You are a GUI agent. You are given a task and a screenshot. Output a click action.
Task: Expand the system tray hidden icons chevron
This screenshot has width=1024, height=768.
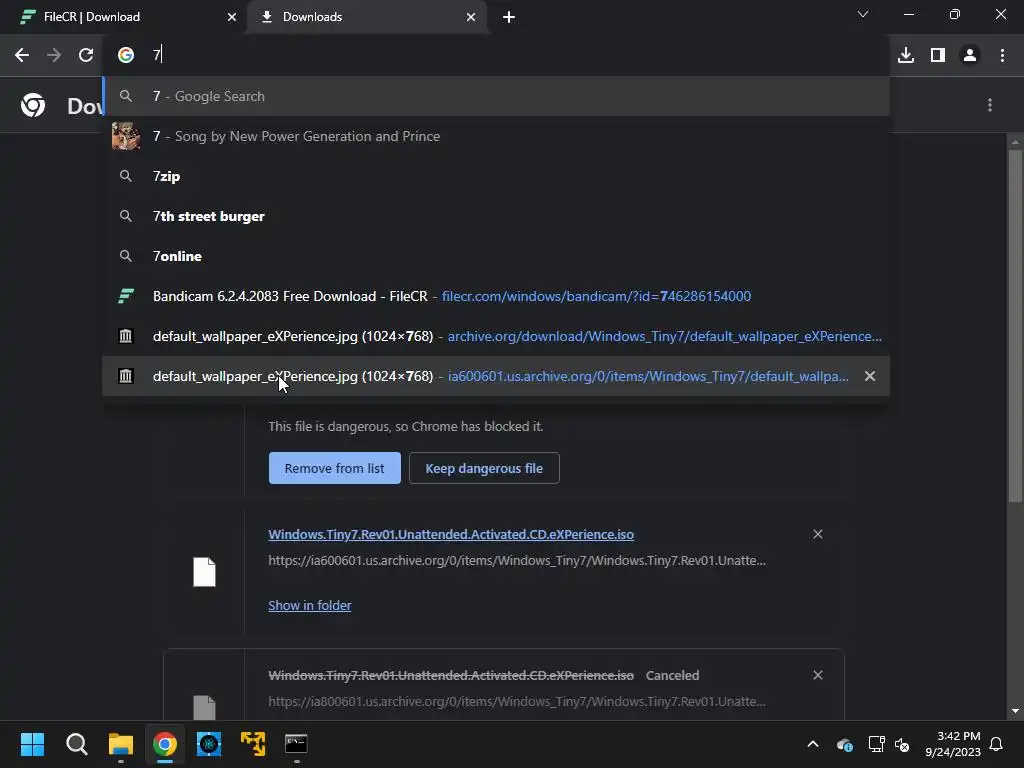point(813,744)
